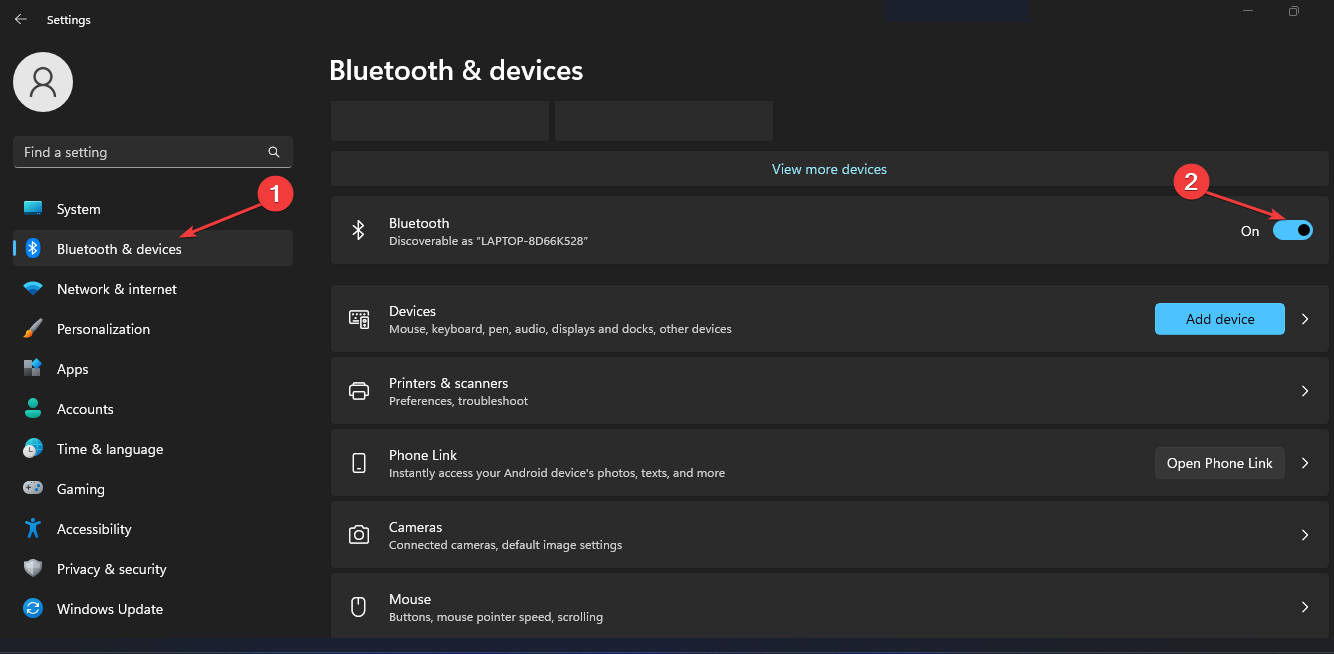1334x654 pixels.
Task: Select Time & language in sidebar
Action: pyautogui.click(x=109, y=449)
